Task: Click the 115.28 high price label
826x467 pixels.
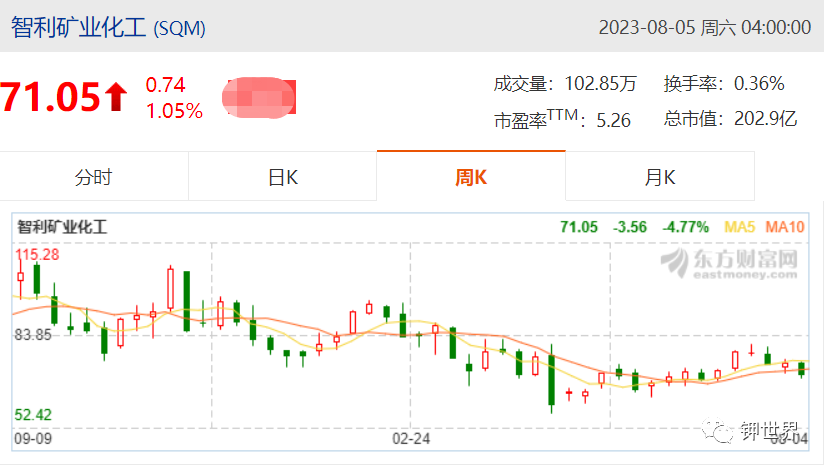Action: (37, 254)
